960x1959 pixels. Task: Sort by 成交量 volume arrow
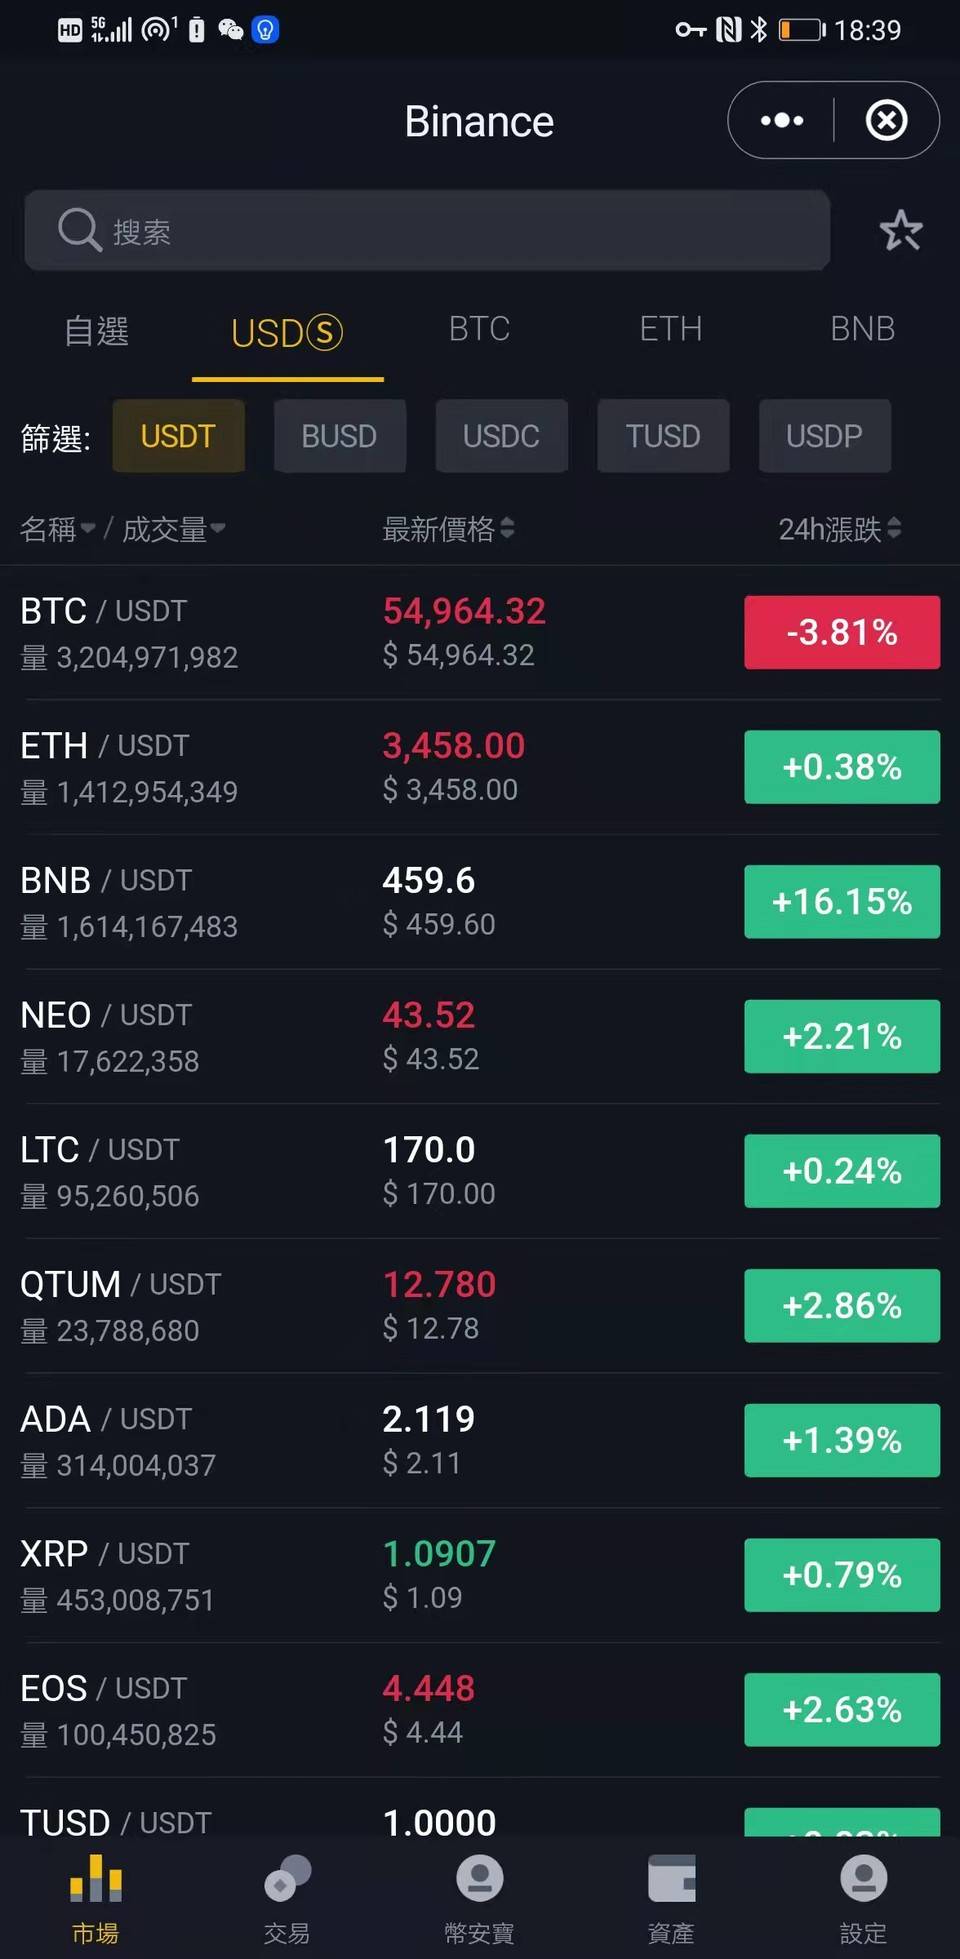tap(217, 529)
